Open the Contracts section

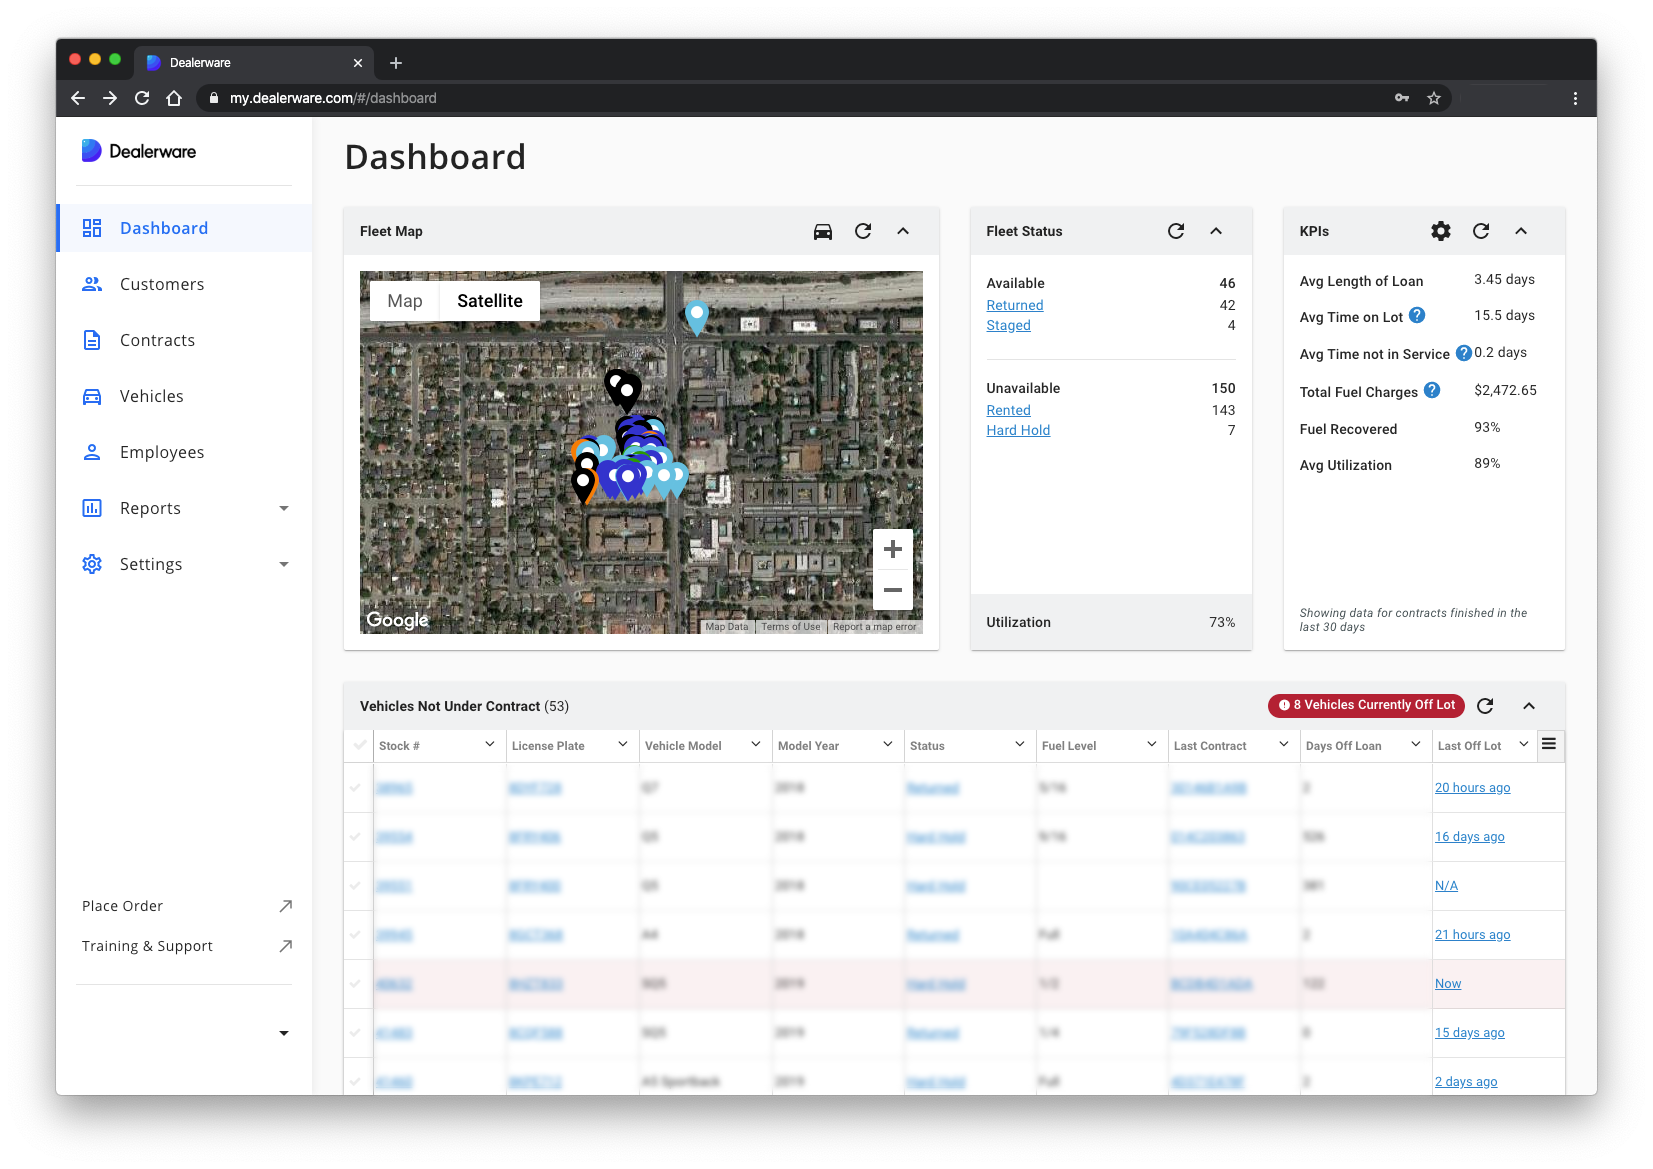[156, 340]
